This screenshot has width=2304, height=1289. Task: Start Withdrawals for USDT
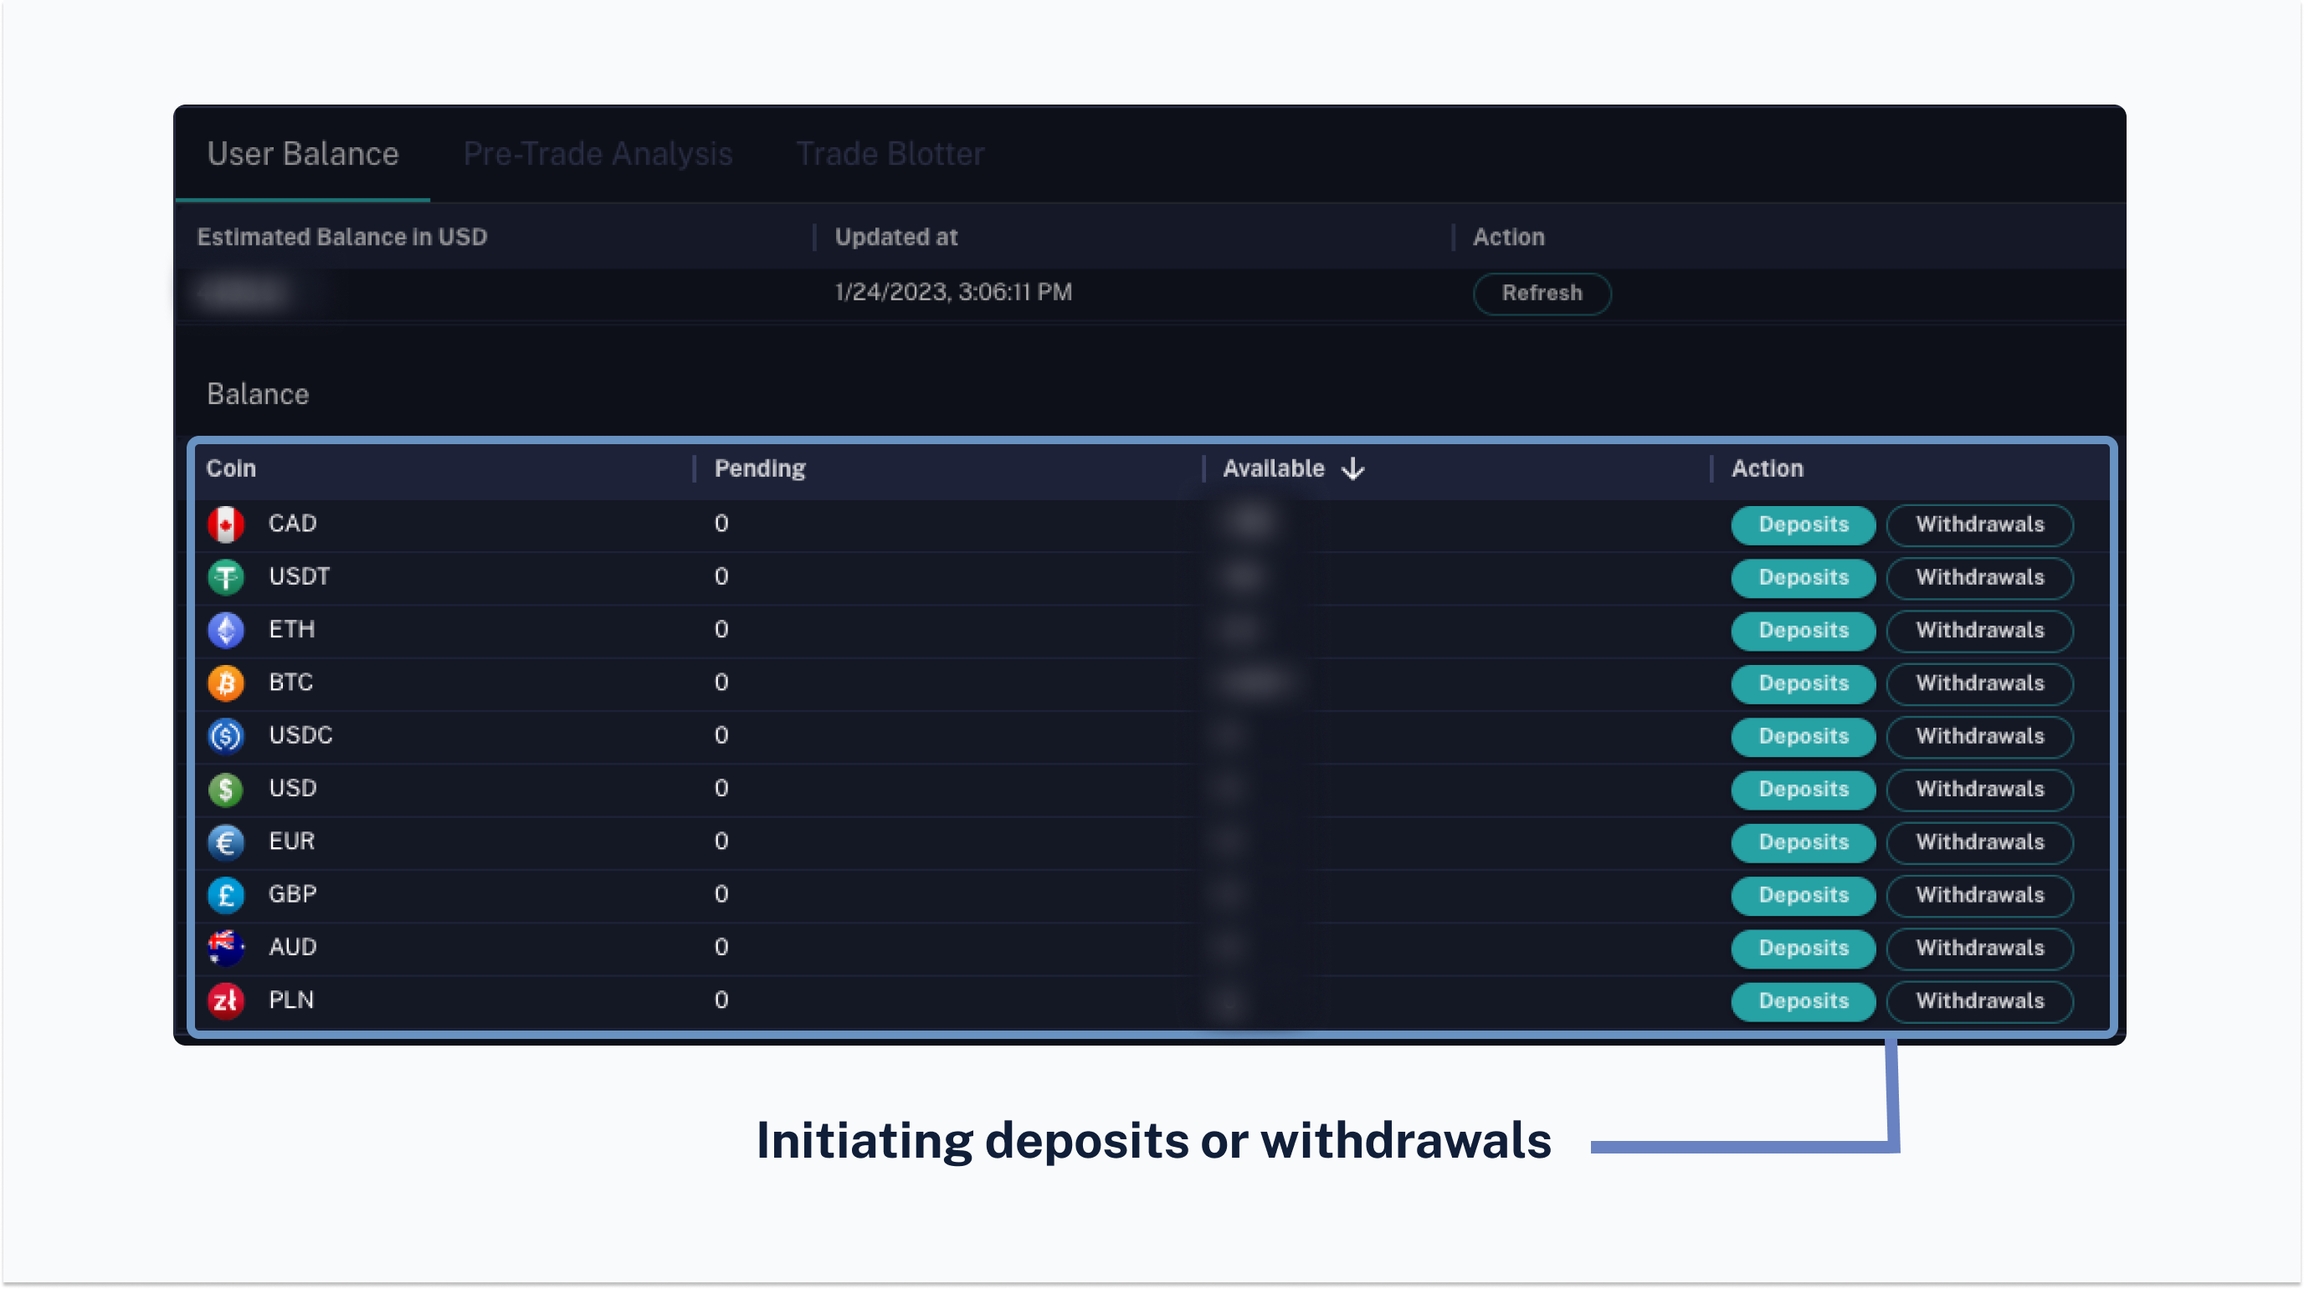click(1979, 578)
